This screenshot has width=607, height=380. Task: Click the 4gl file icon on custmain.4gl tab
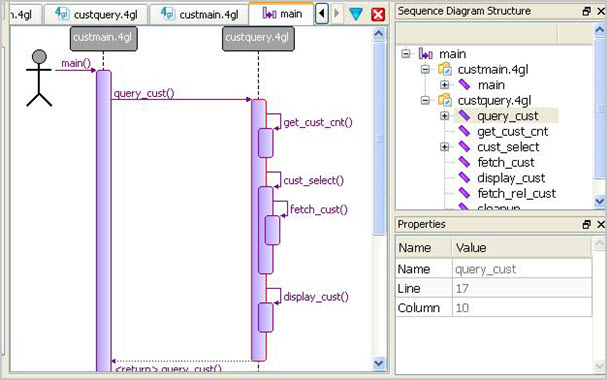pos(168,14)
